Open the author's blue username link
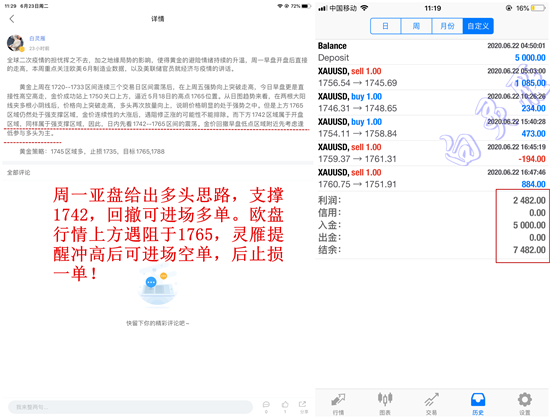 coord(37,39)
